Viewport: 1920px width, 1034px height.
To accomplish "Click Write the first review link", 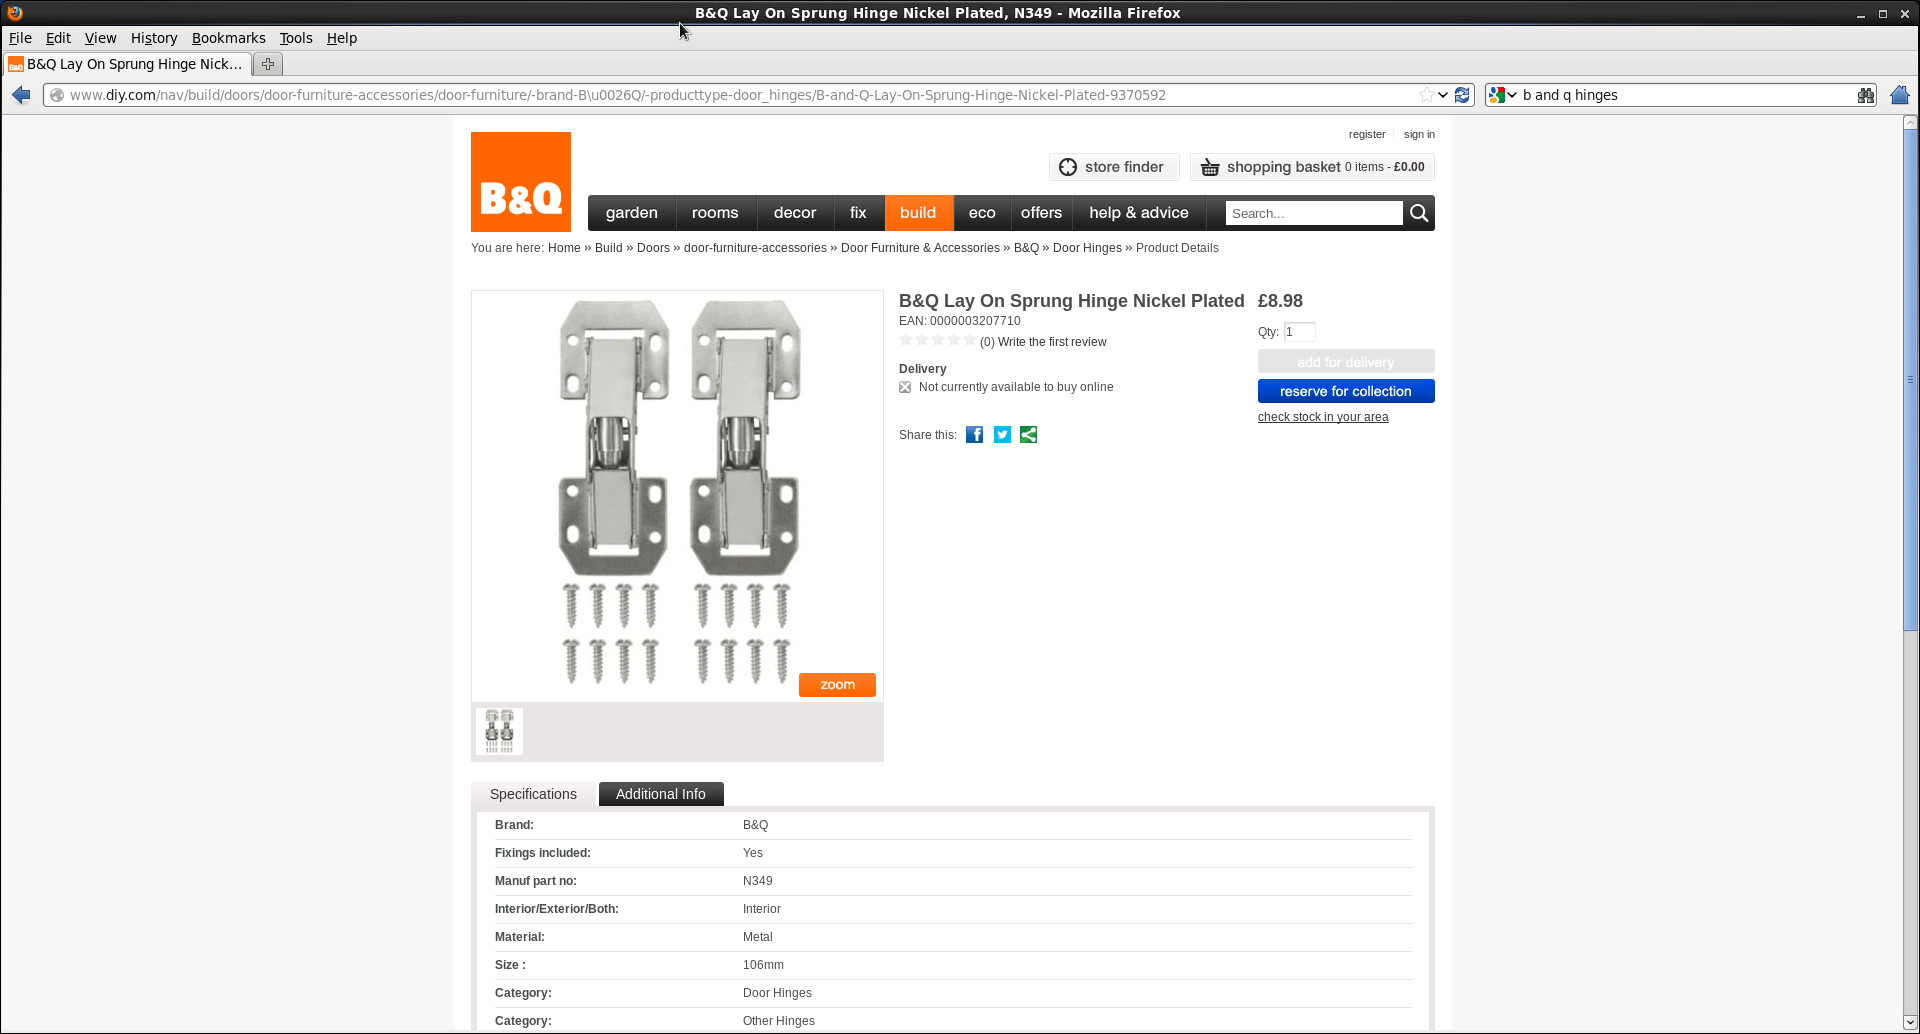I will [1052, 342].
